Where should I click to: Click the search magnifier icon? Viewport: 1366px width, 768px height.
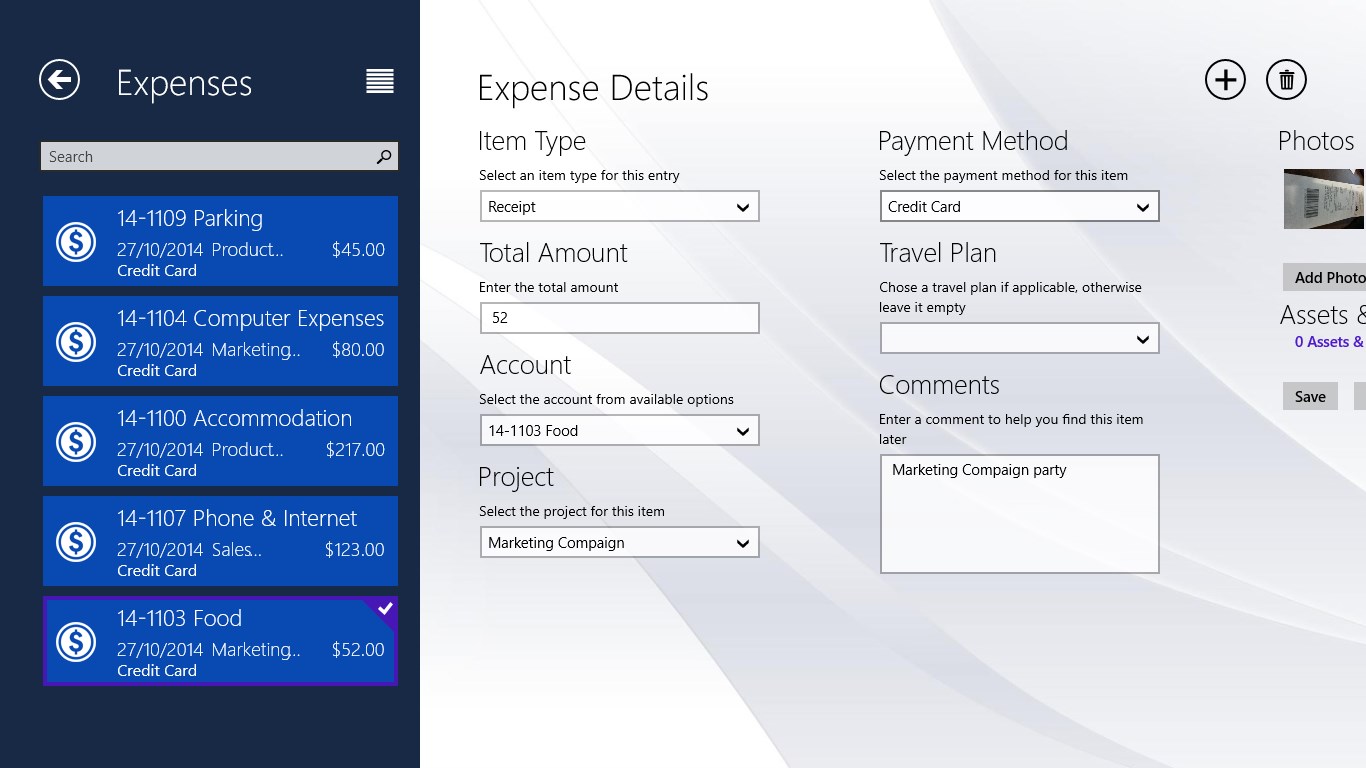[384, 156]
